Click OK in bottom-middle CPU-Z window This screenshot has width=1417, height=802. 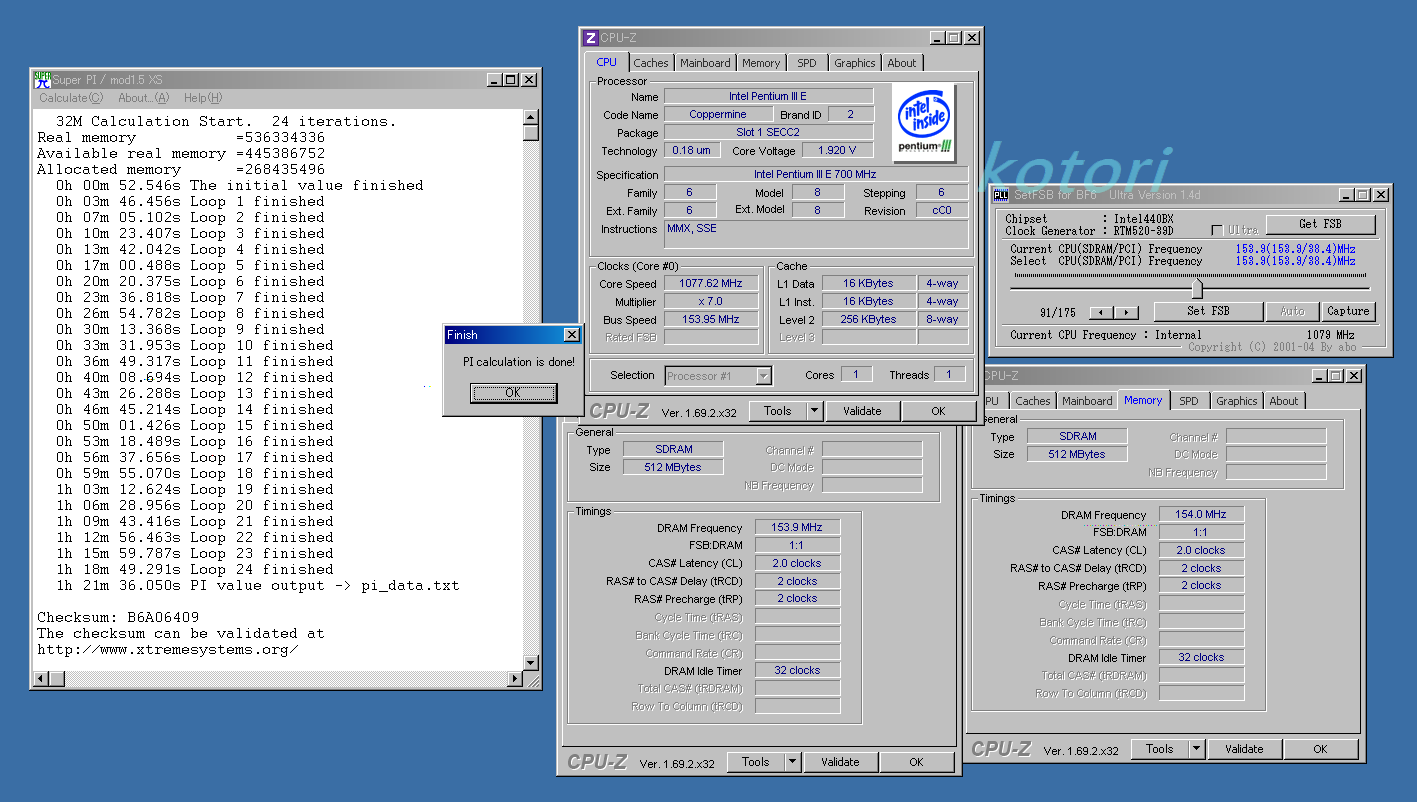916,762
